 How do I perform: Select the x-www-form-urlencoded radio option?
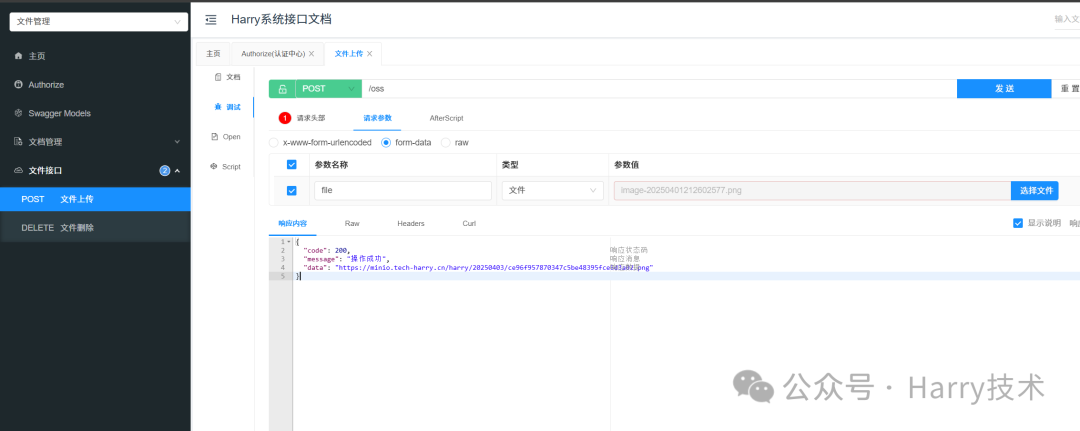pos(273,143)
